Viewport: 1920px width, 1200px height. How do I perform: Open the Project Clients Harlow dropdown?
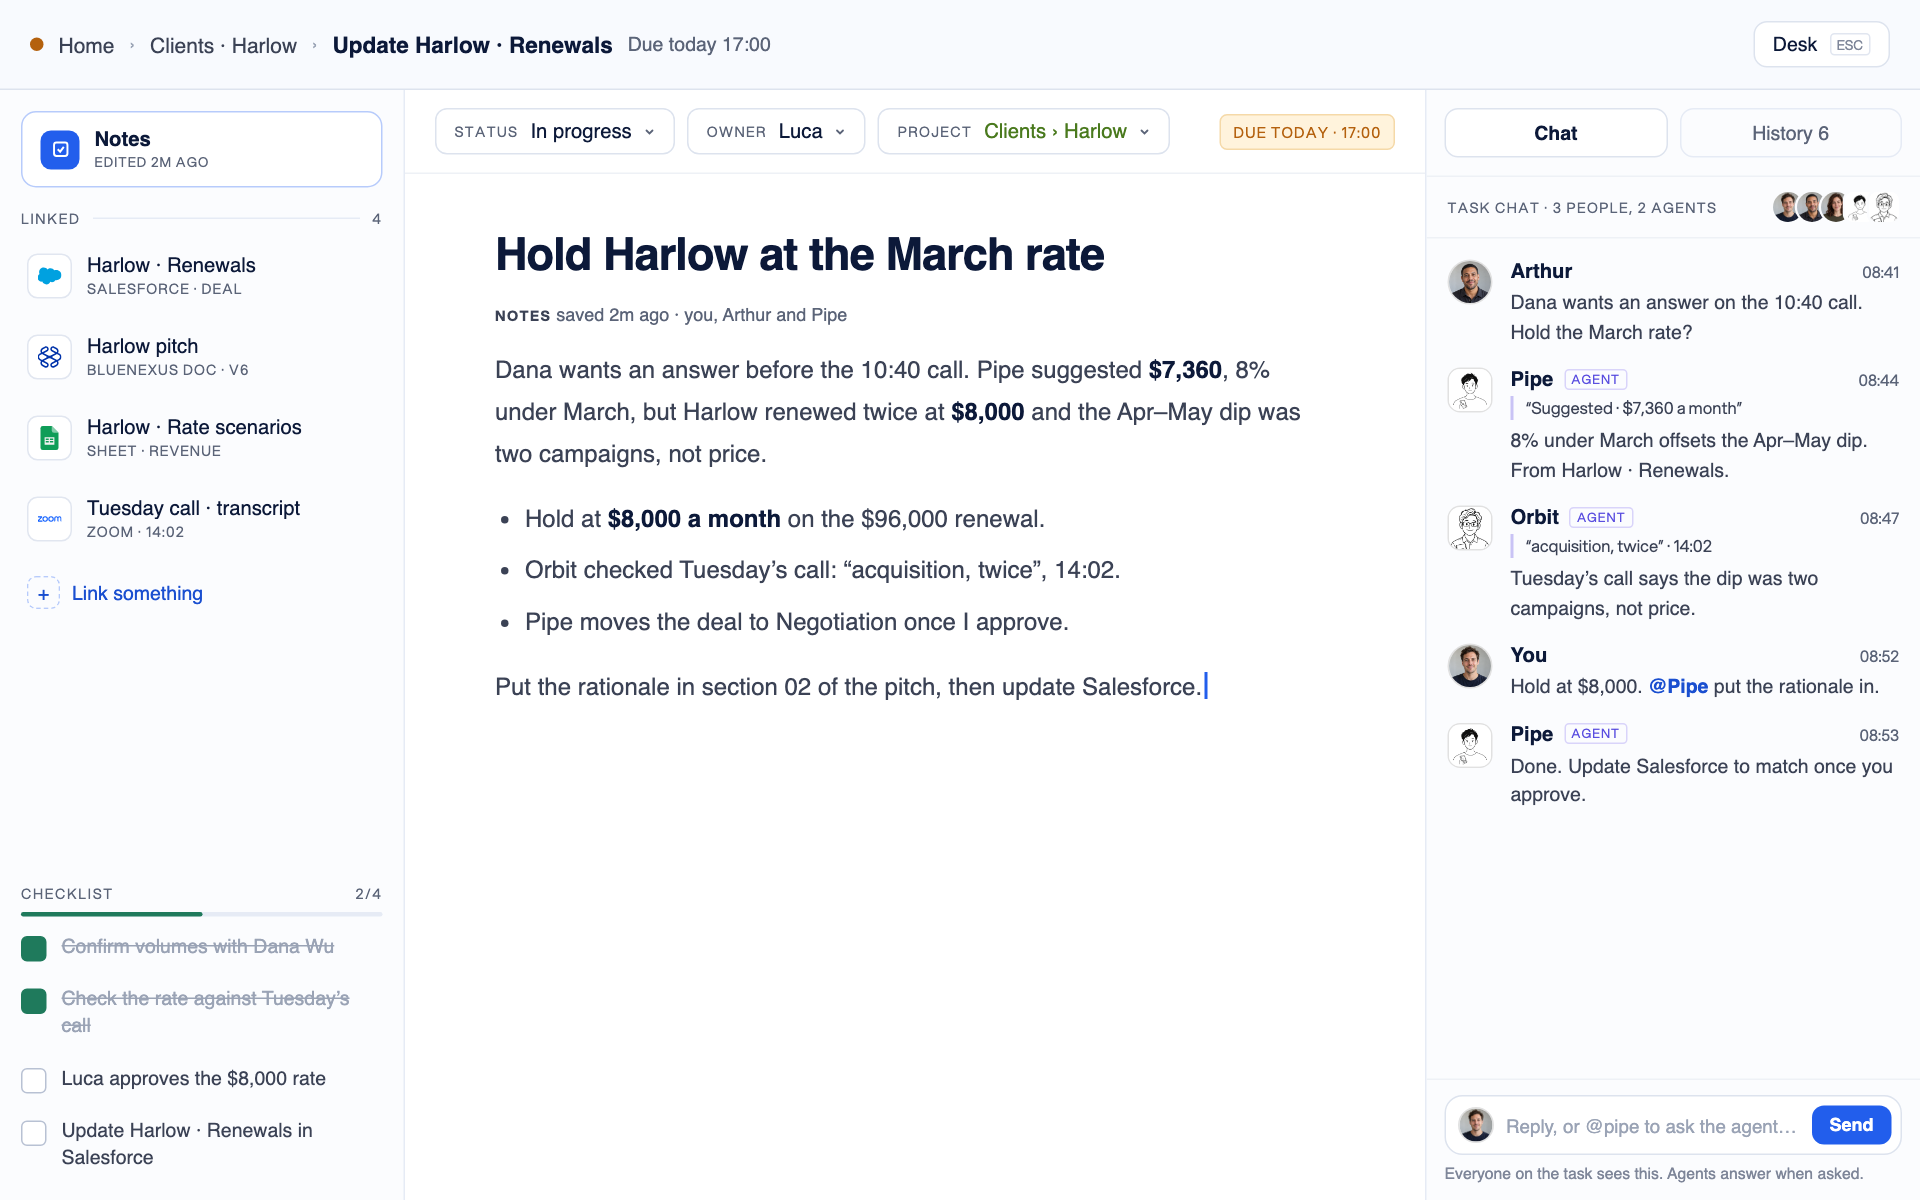coord(1023,131)
